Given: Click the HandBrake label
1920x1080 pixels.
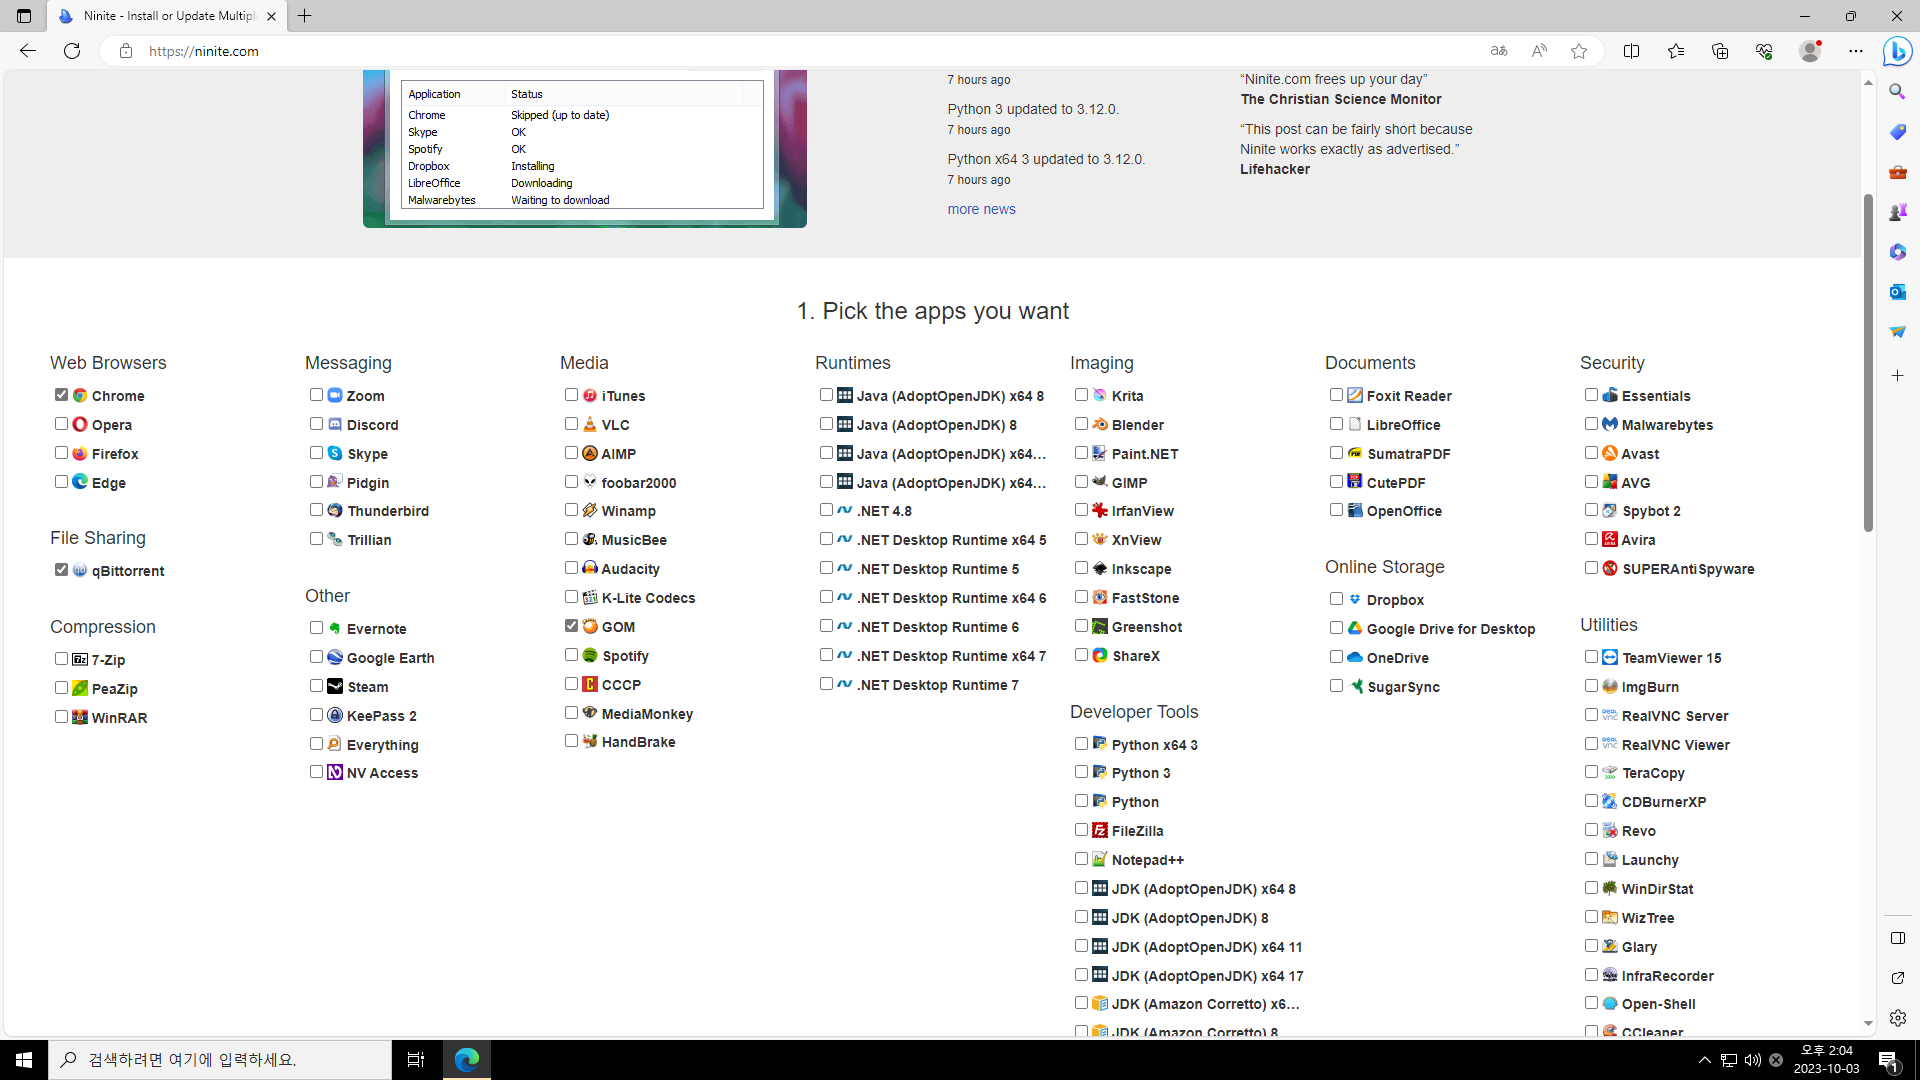Looking at the screenshot, I should coord(638,742).
